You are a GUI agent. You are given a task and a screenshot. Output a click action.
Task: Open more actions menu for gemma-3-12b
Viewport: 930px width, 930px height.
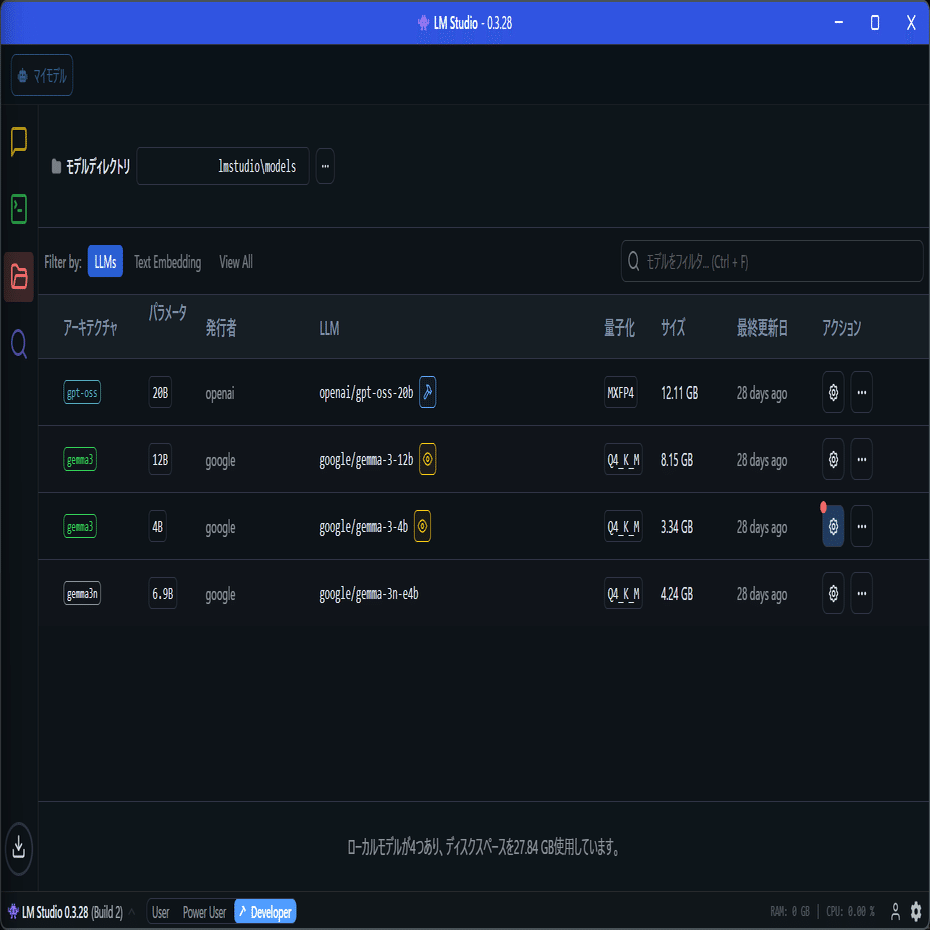[x=862, y=460]
